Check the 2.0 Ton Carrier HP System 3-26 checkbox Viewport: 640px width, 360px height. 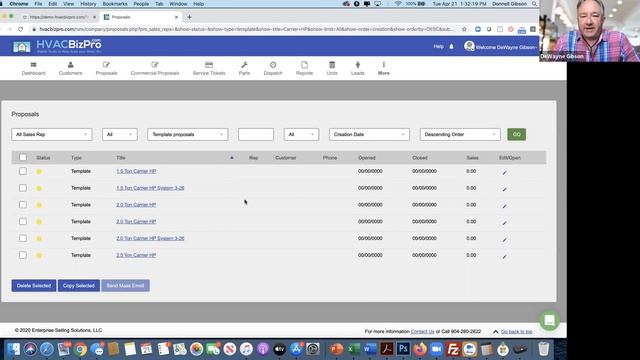point(23,238)
